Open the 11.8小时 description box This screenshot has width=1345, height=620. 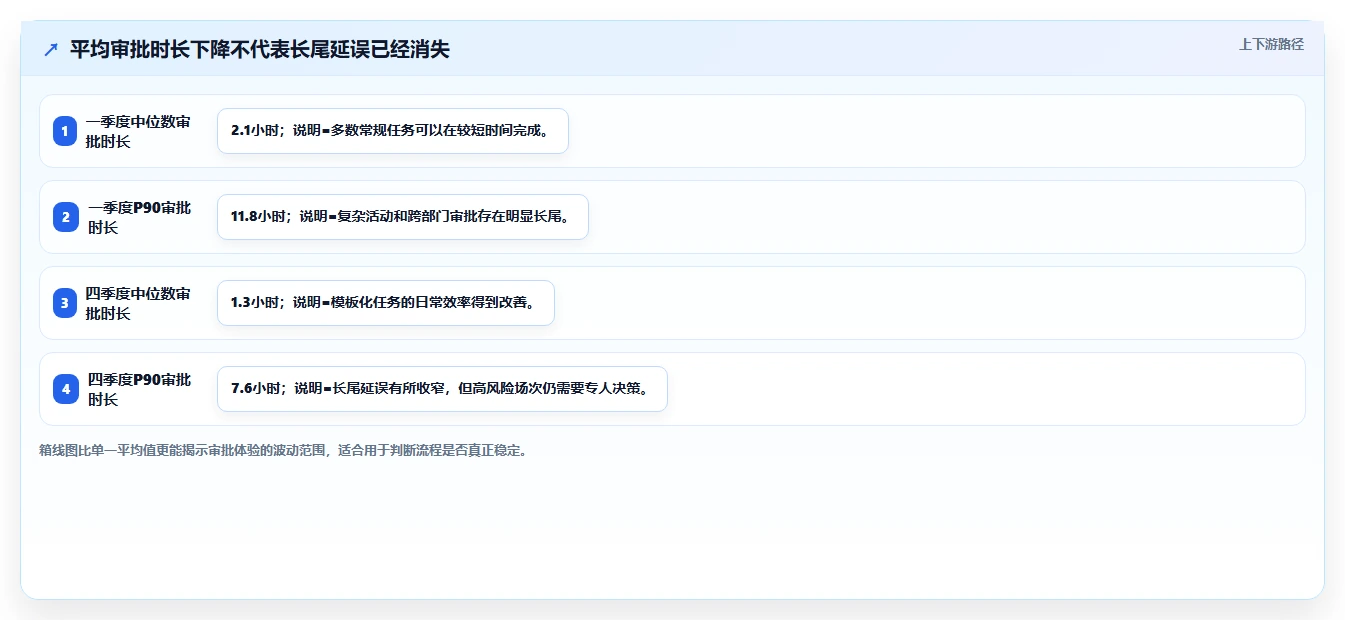coord(403,217)
